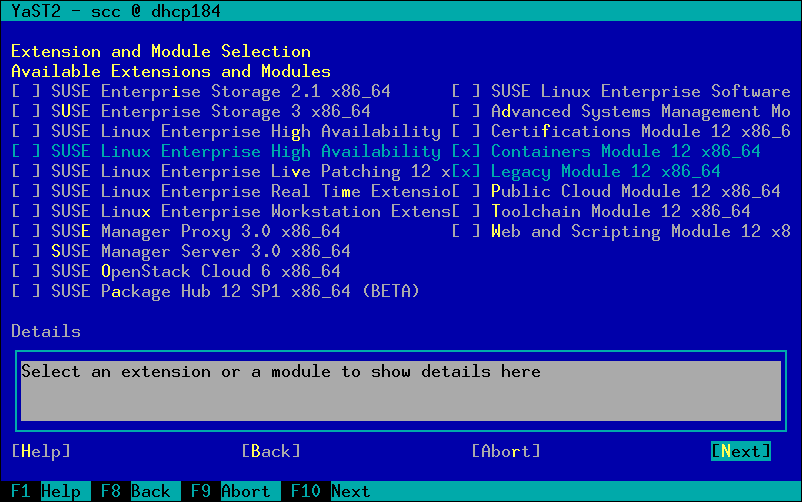Select the Web and Scripting Module 12
This screenshot has height=502, width=802.
(467, 232)
